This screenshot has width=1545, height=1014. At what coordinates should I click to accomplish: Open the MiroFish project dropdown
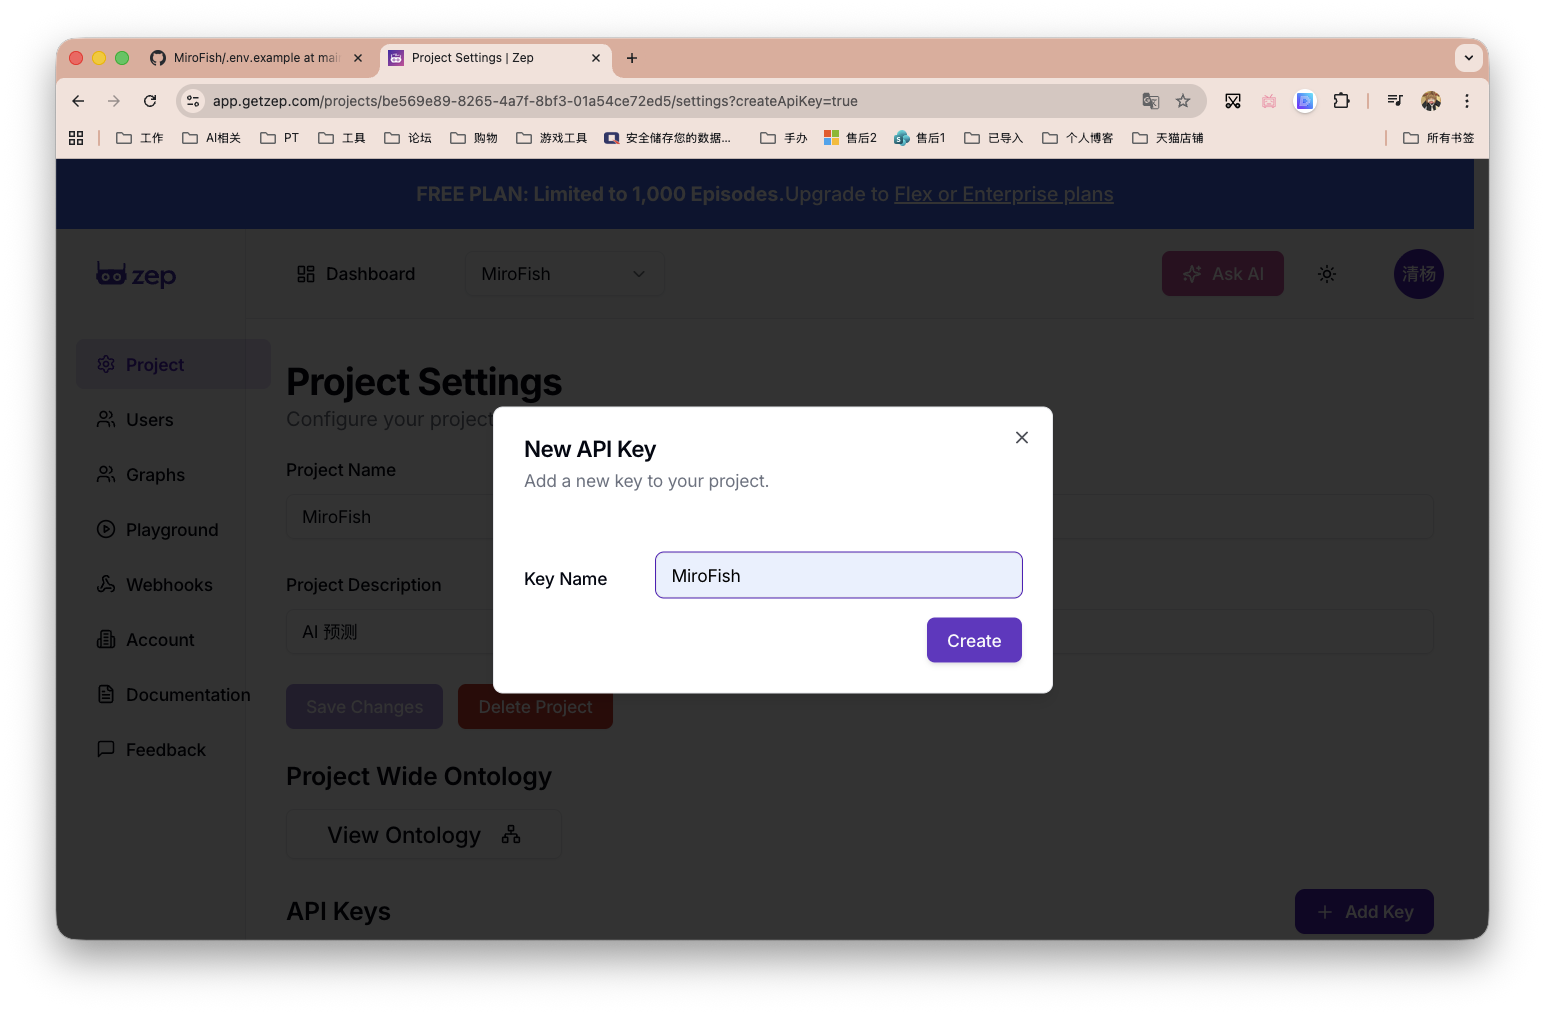[564, 274]
